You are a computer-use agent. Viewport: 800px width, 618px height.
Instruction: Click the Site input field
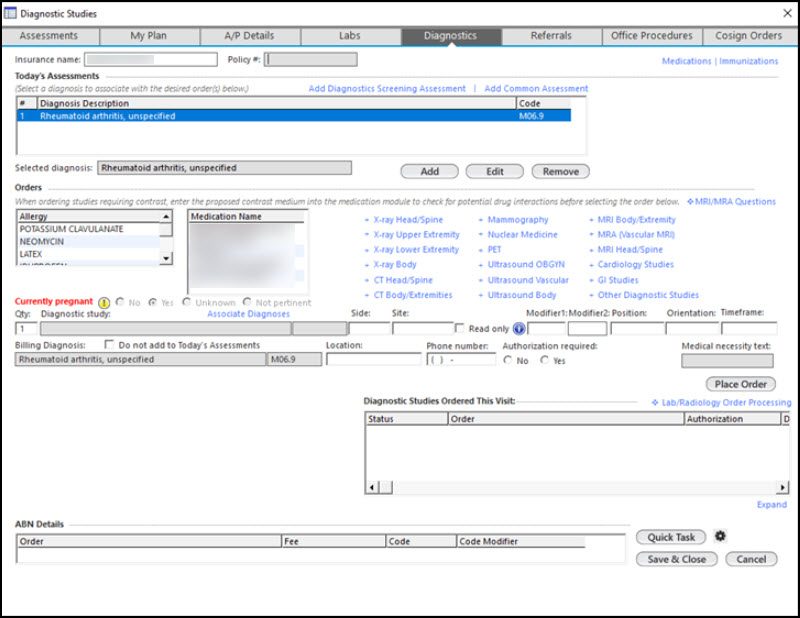tap(422, 328)
